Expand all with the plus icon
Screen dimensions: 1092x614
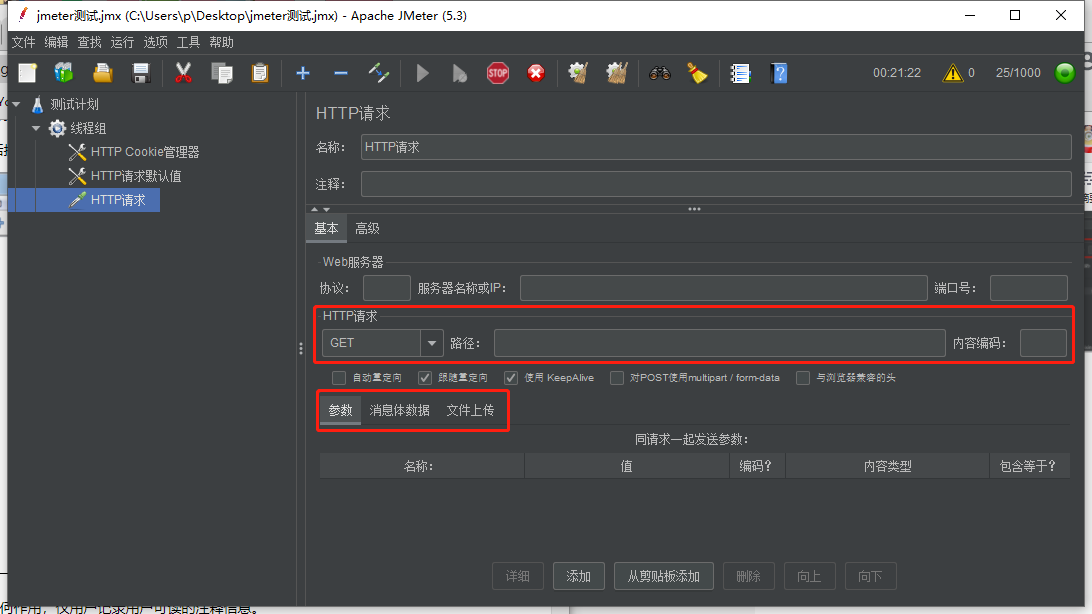[x=303, y=73]
